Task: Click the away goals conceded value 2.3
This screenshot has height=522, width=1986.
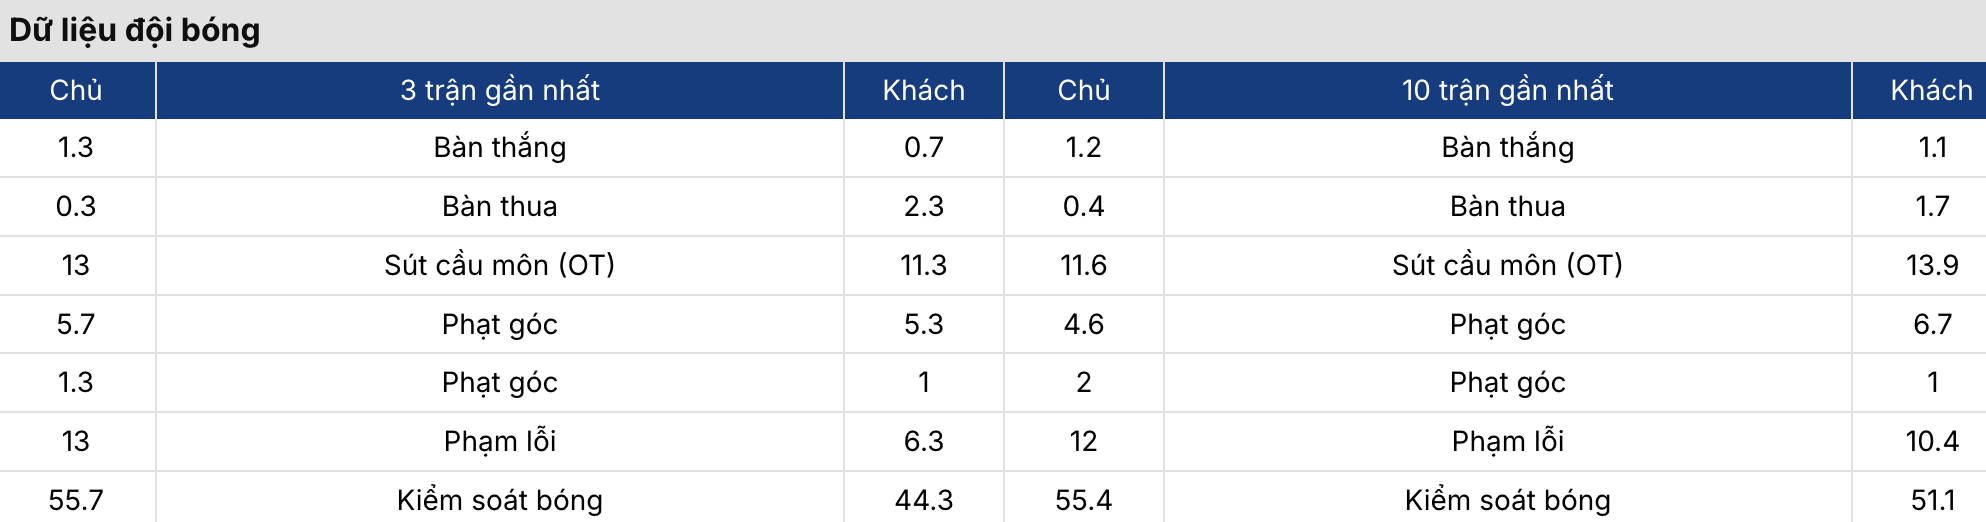Action: (924, 206)
